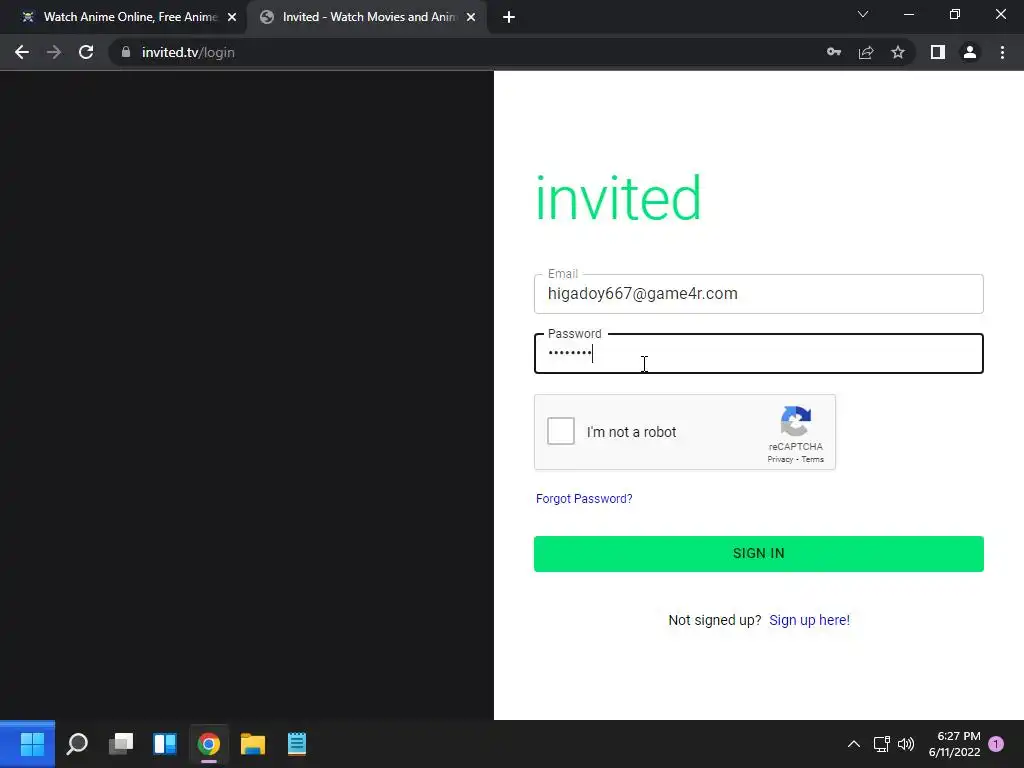Open File Explorer from the taskbar

[253, 744]
